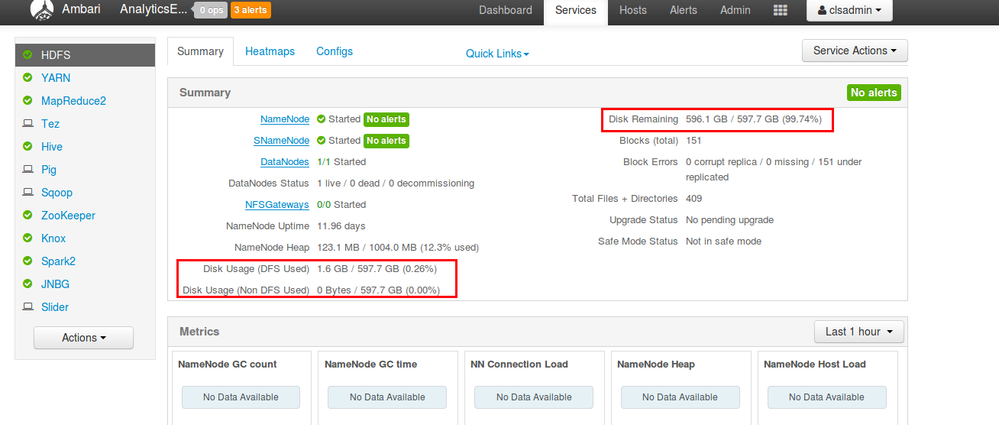
Task: Click the green check icon beside Hive
Action: (x=27, y=147)
